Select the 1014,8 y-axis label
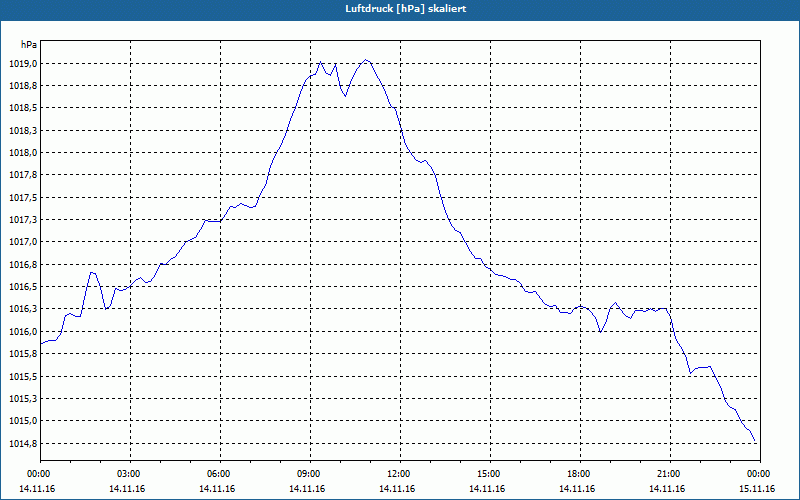This screenshot has width=800, height=500. click(x=23, y=443)
